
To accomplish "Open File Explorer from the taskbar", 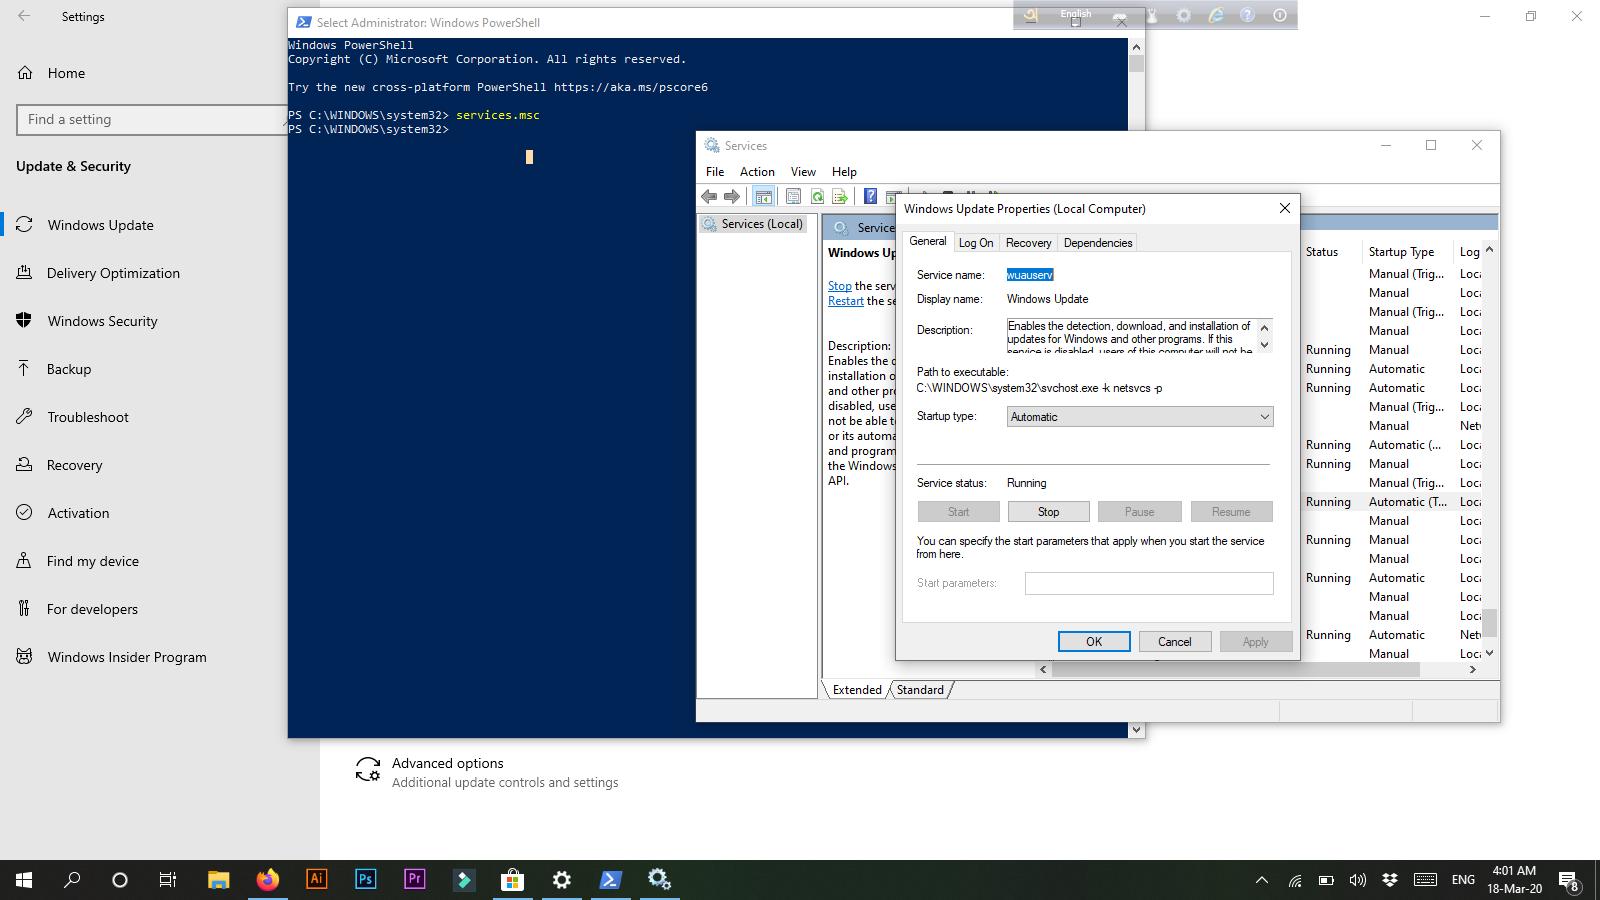I will [x=218, y=880].
